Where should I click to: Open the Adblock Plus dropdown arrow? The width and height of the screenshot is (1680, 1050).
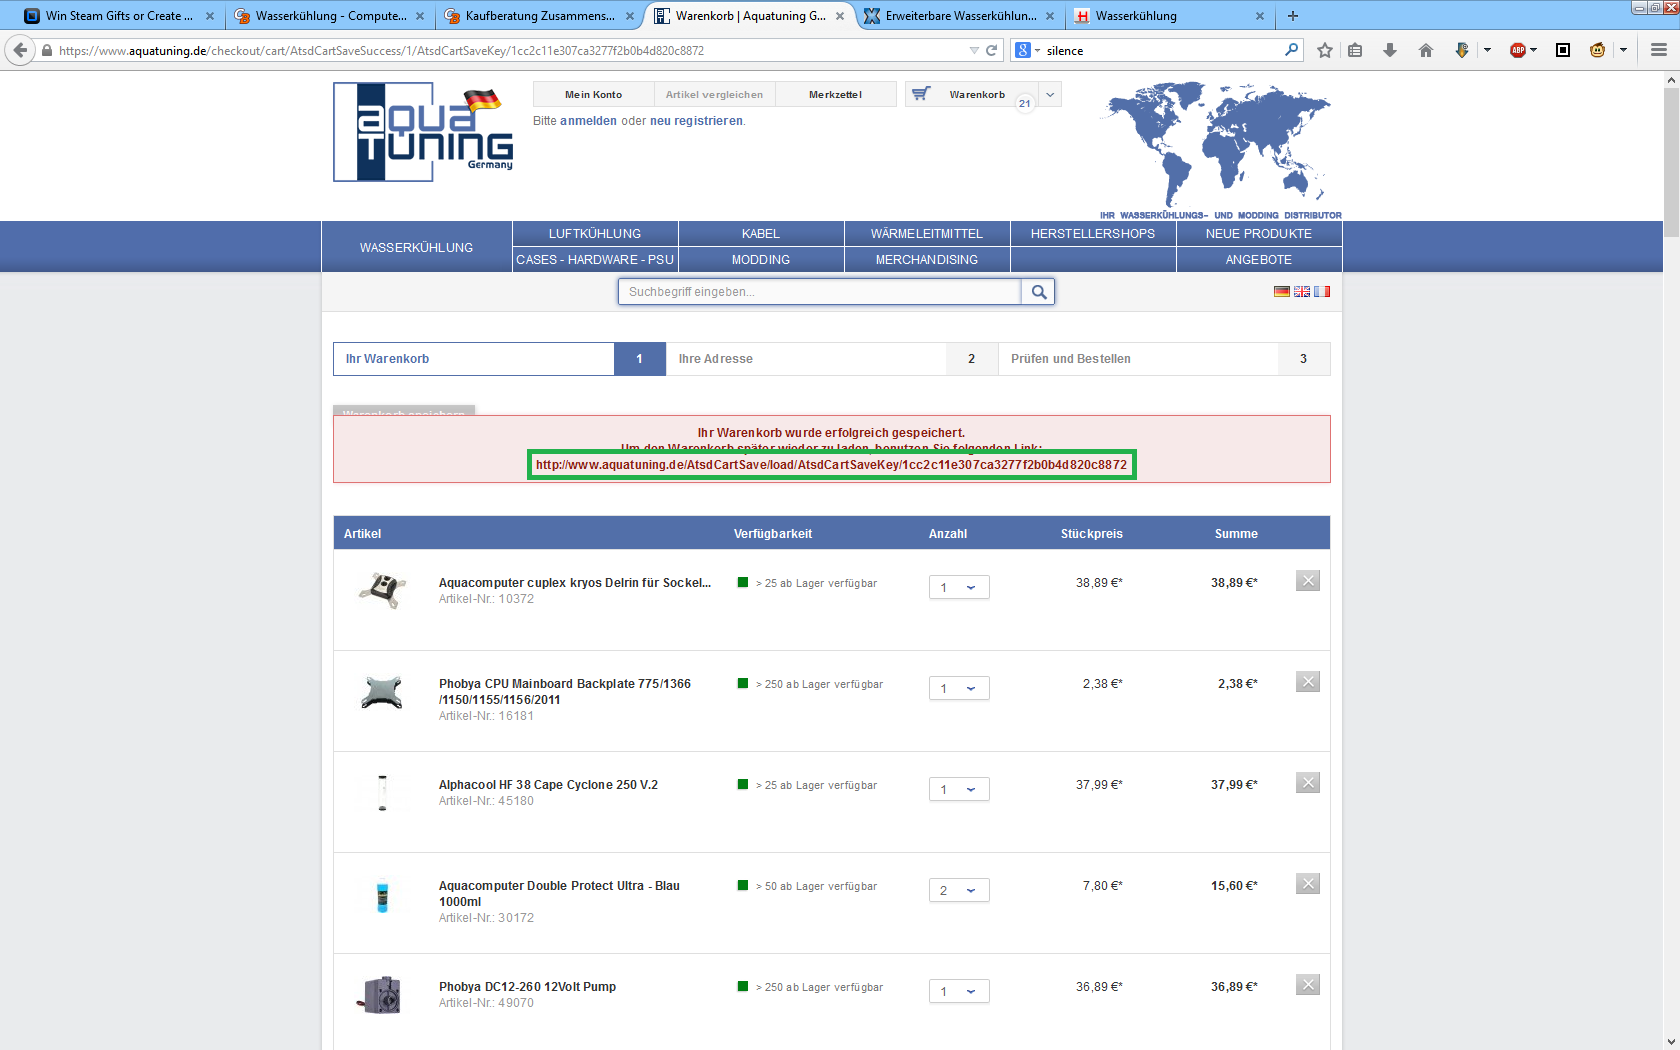(x=1534, y=50)
